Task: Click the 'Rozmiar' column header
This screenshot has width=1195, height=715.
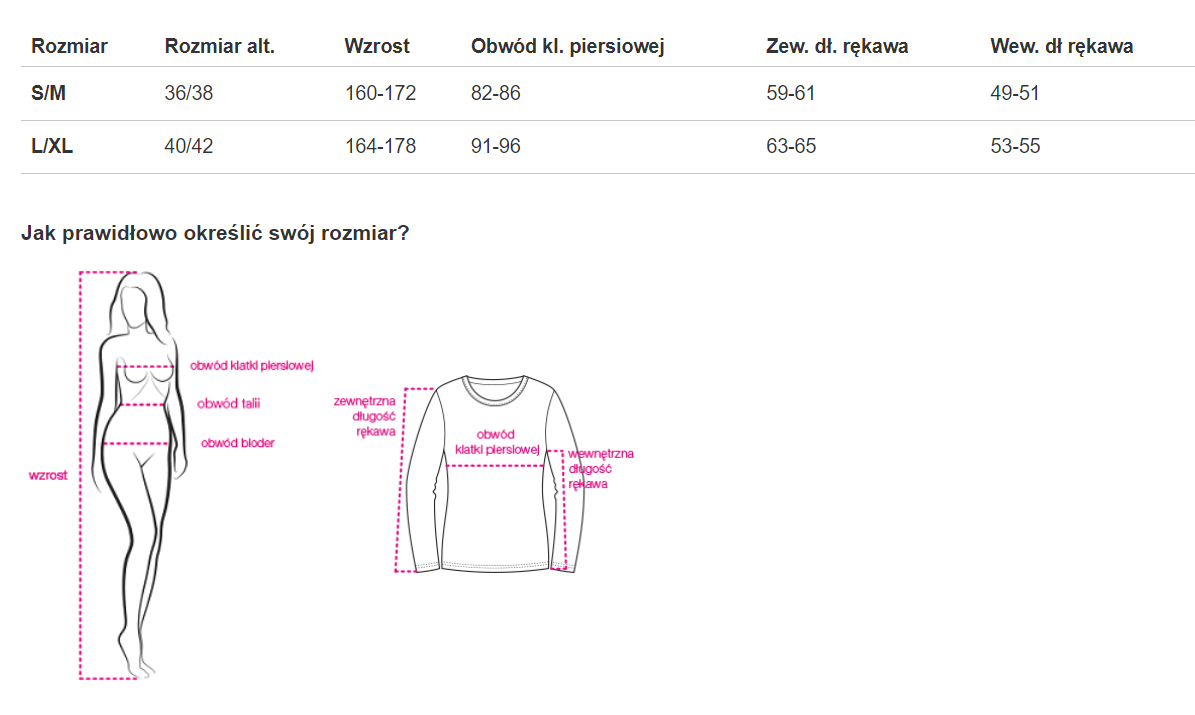Action: coord(69,46)
